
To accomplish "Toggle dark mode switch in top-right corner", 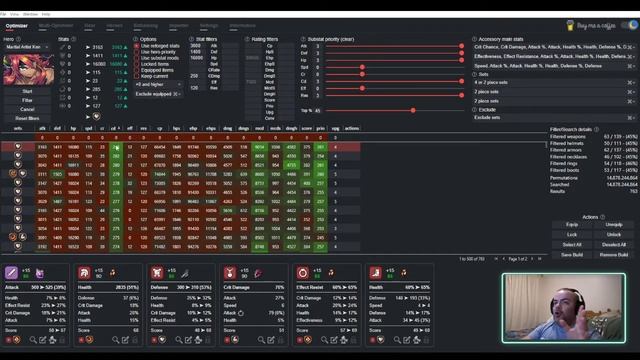I will 630,25.
